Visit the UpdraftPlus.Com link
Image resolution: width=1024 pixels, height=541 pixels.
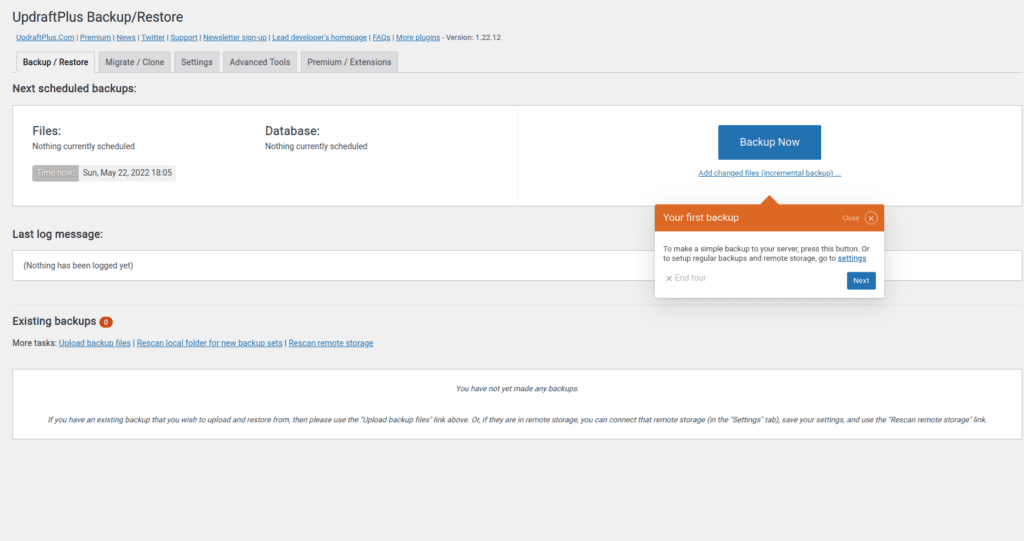tap(45, 37)
